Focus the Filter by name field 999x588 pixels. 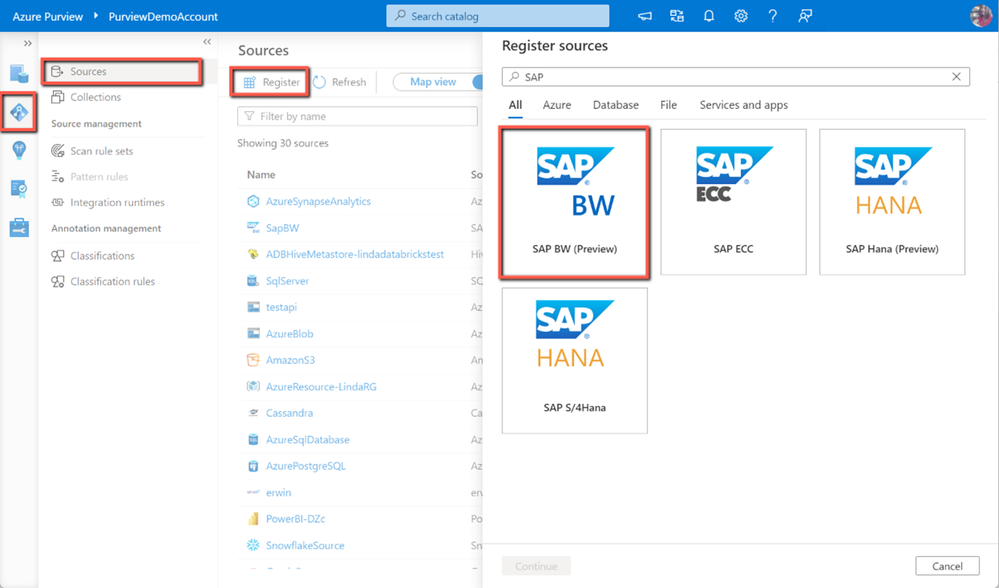coord(357,116)
